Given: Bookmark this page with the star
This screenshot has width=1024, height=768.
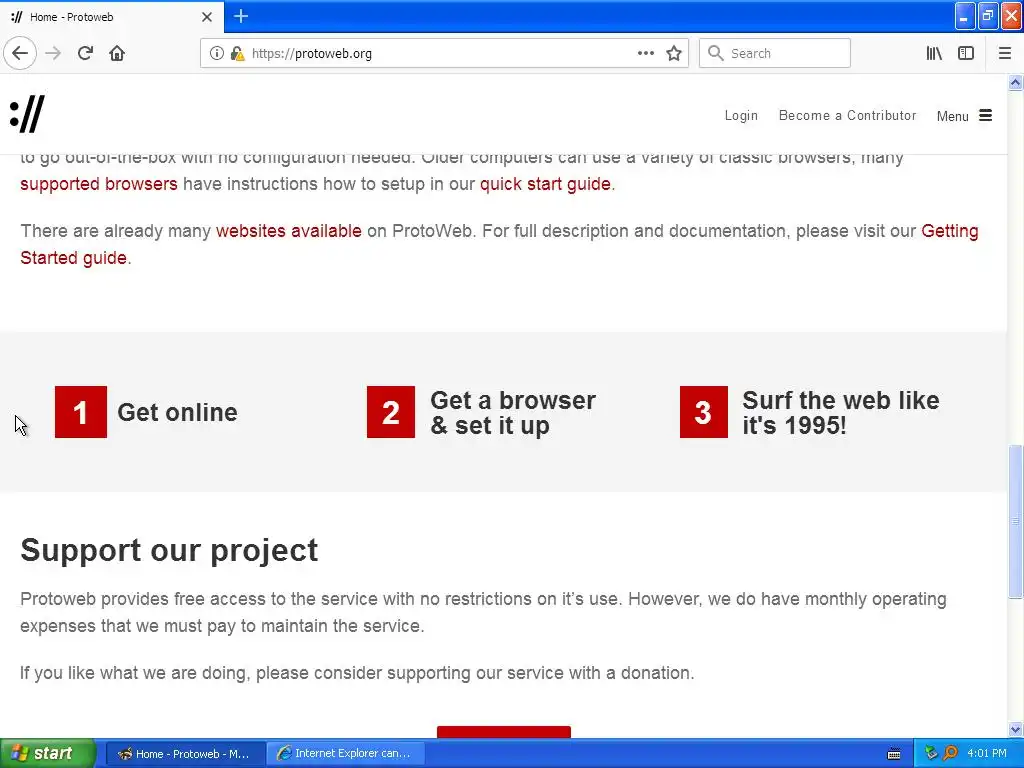Looking at the screenshot, I should 674,53.
